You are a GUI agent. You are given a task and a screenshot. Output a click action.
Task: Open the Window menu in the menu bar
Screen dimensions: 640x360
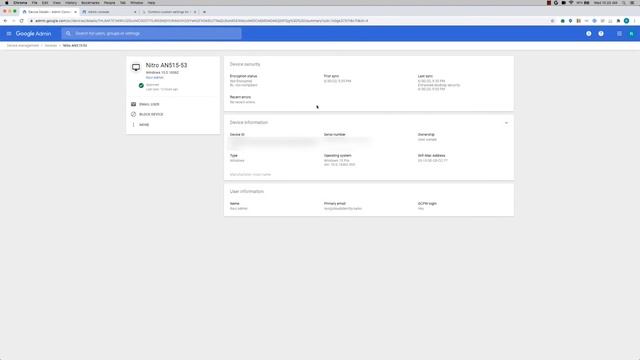coord(136,2)
